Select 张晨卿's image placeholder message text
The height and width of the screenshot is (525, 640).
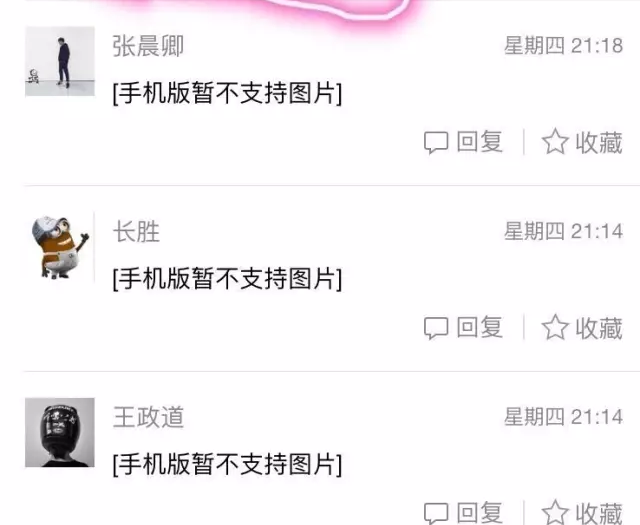pos(227,93)
